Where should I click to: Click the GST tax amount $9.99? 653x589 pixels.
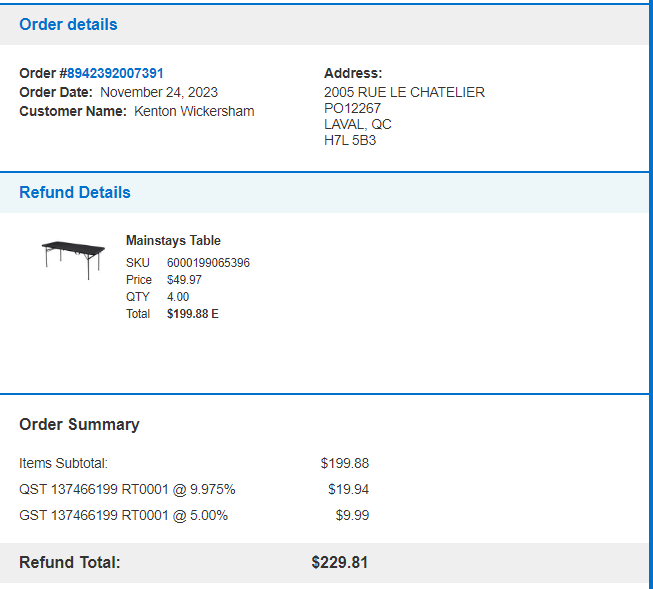tap(352, 515)
